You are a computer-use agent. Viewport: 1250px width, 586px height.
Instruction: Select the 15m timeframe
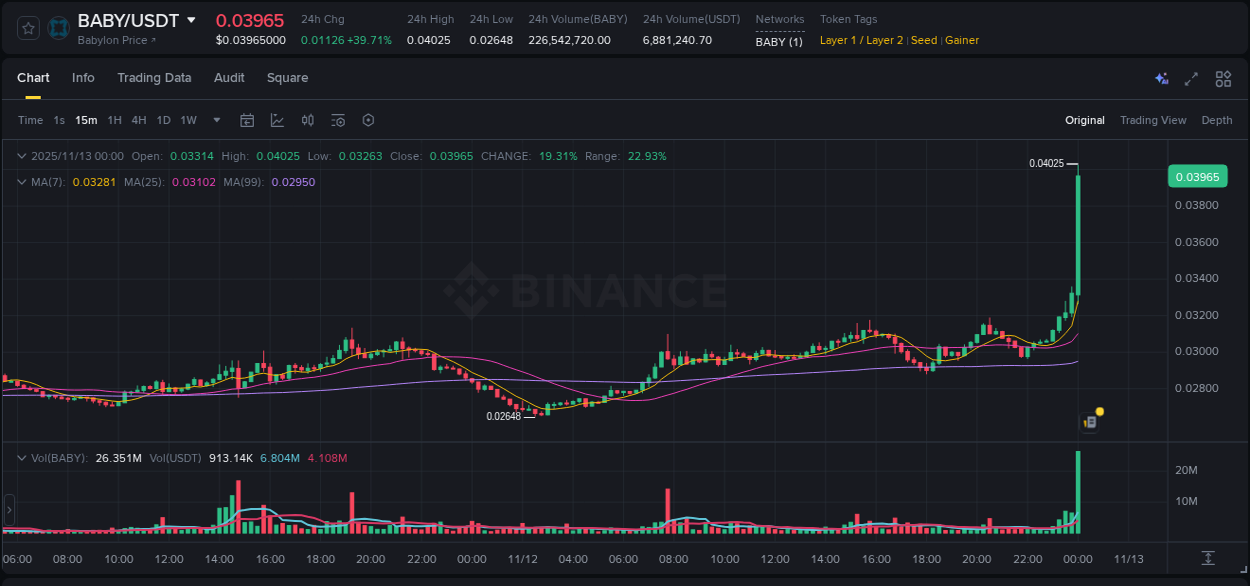86,119
